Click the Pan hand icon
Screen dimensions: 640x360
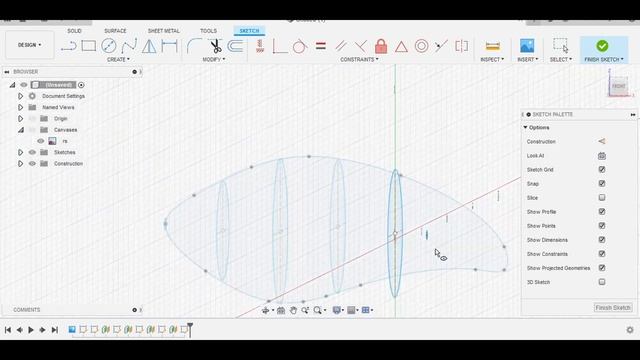point(293,310)
